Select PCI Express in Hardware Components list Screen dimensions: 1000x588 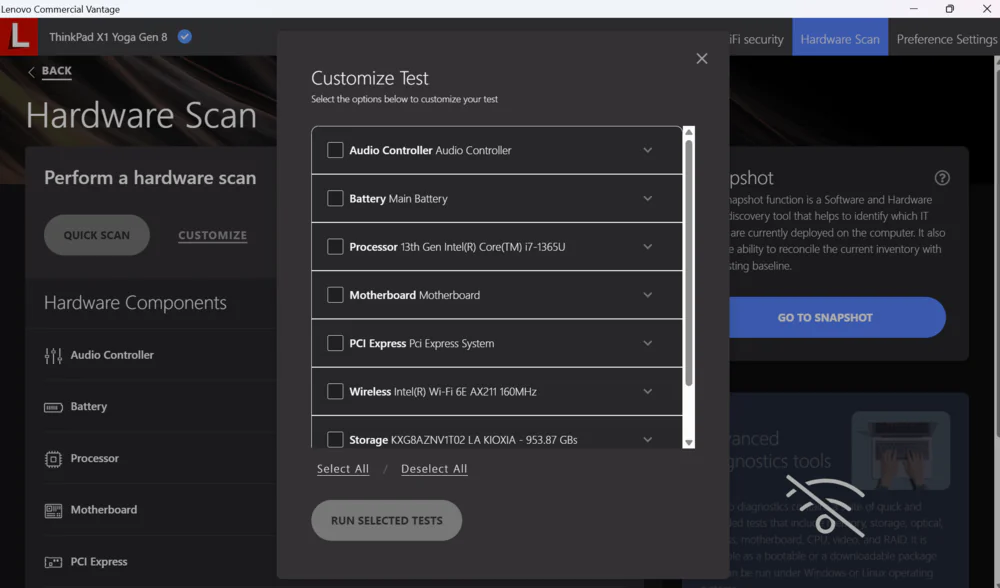pyautogui.click(x=99, y=562)
